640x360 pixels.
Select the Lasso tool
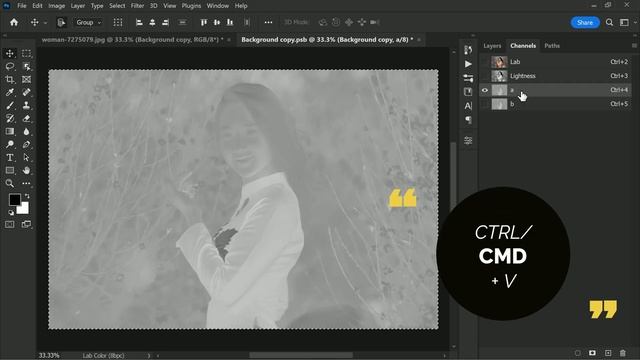pyautogui.click(x=10, y=67)
